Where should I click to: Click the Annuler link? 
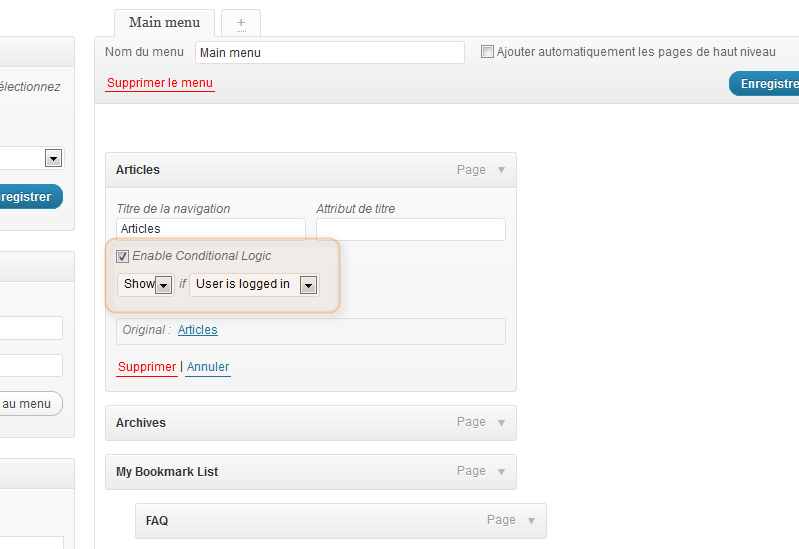(x=208, y=367)
